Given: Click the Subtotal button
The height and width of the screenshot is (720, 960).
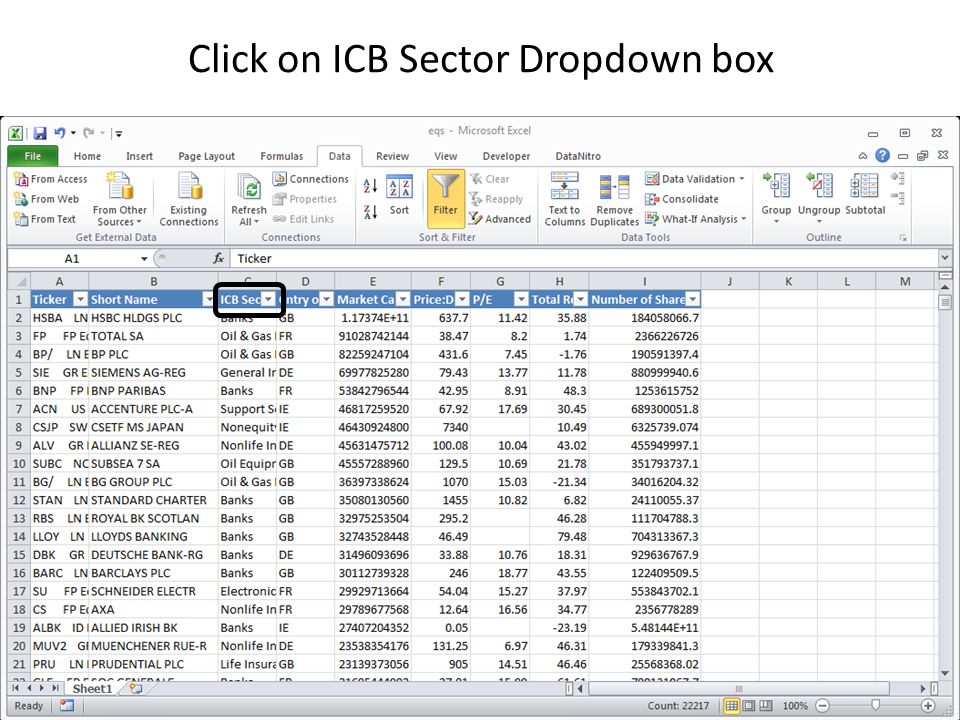Looking at the screenshot, I should tap(864, 195).
